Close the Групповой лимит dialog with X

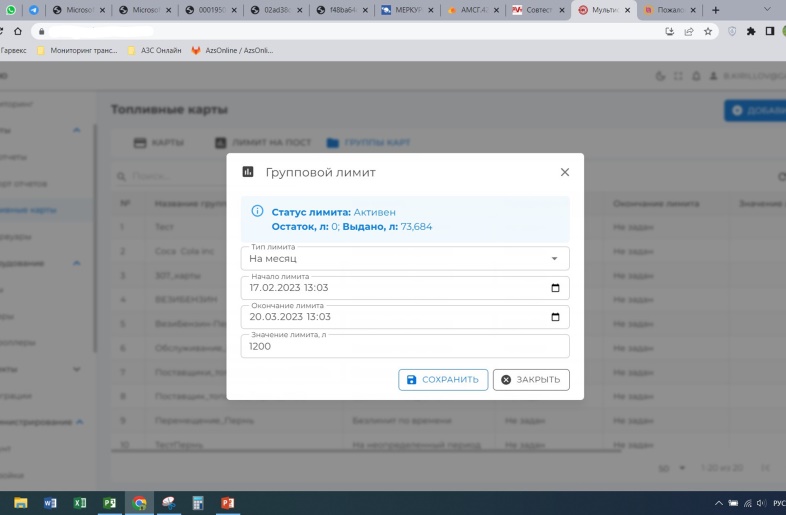point(564,172)
